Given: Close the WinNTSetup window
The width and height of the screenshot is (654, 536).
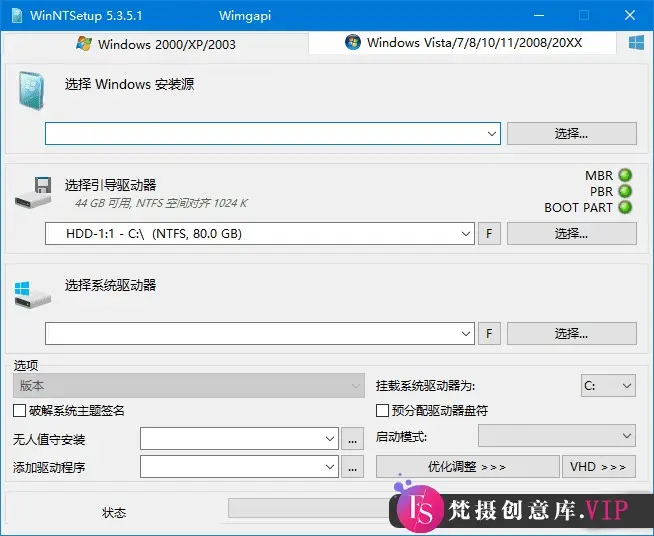Looking at the screenshot, I should coord(630,15).
